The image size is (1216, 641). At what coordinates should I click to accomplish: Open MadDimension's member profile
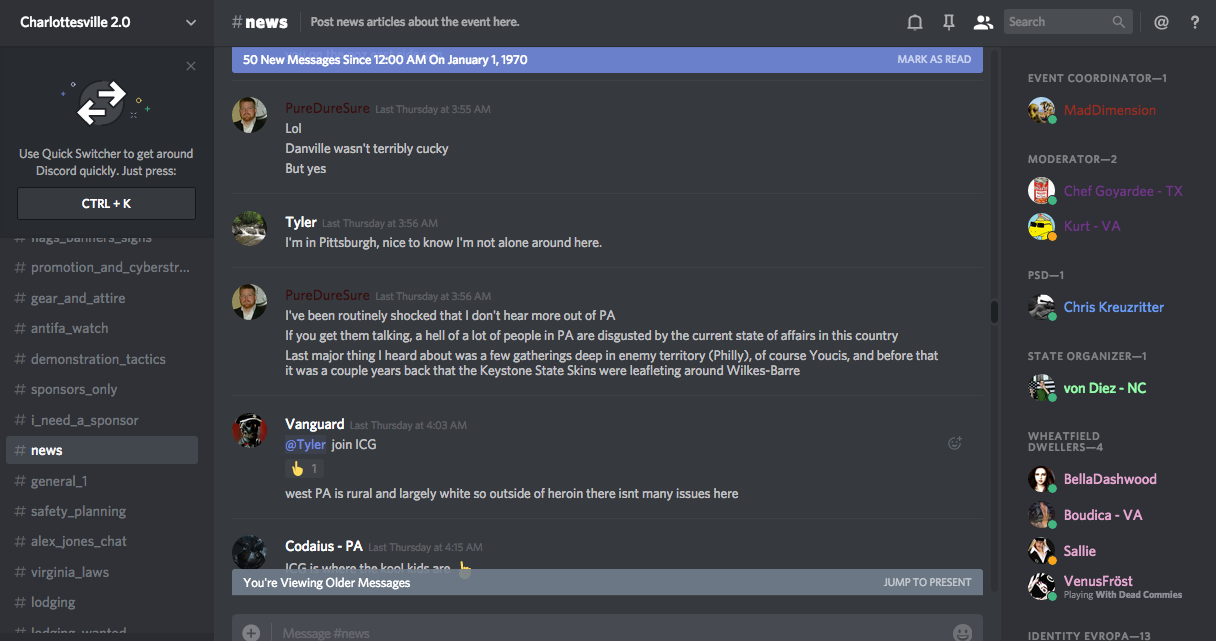[1109, 110]
